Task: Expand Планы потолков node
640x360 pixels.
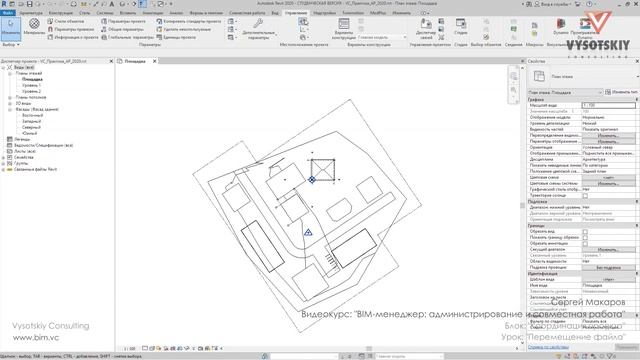Action: (10, 98)
